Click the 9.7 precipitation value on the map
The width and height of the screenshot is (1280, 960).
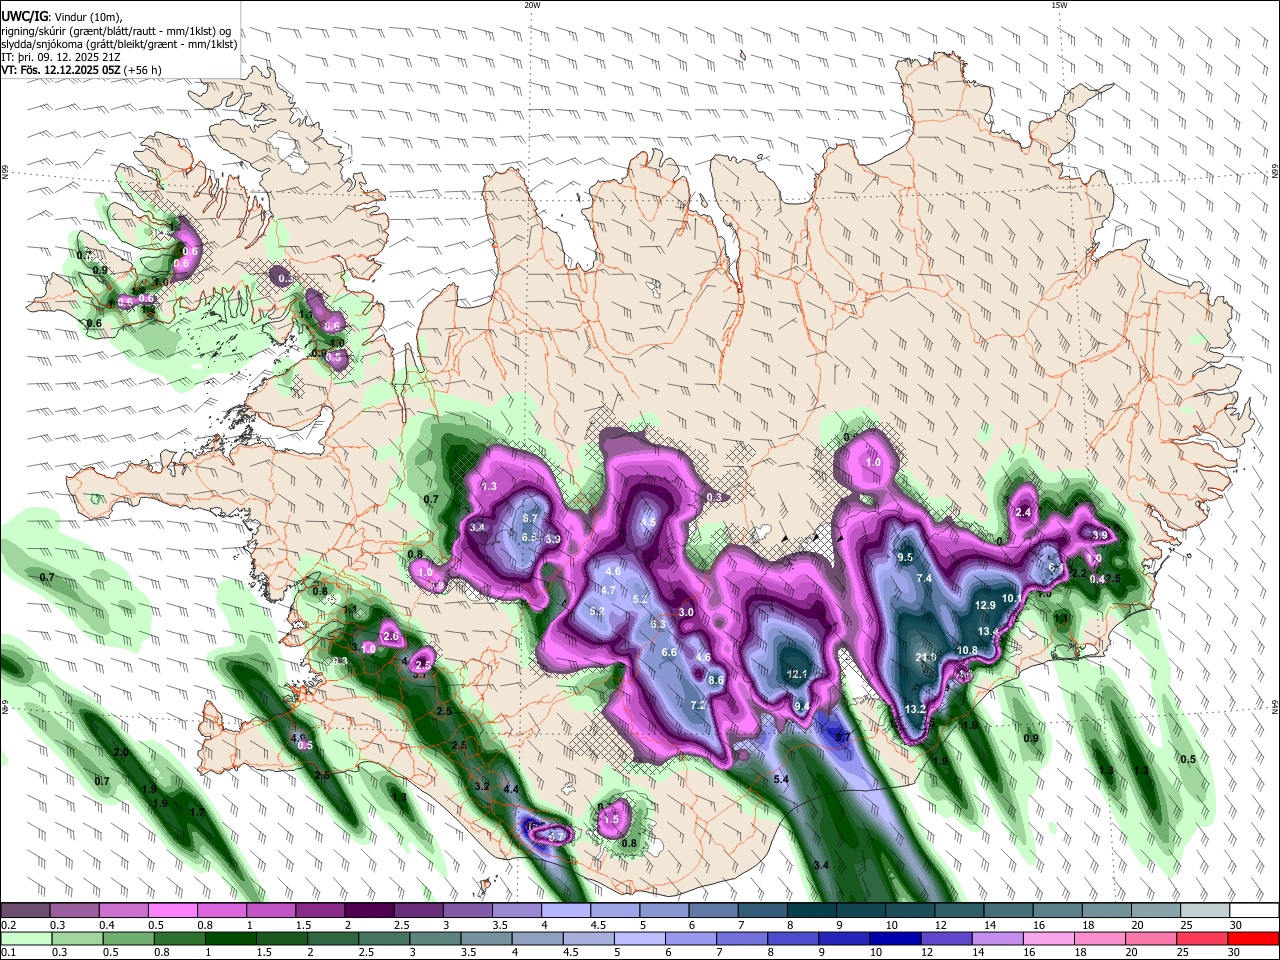click(842, 737)
